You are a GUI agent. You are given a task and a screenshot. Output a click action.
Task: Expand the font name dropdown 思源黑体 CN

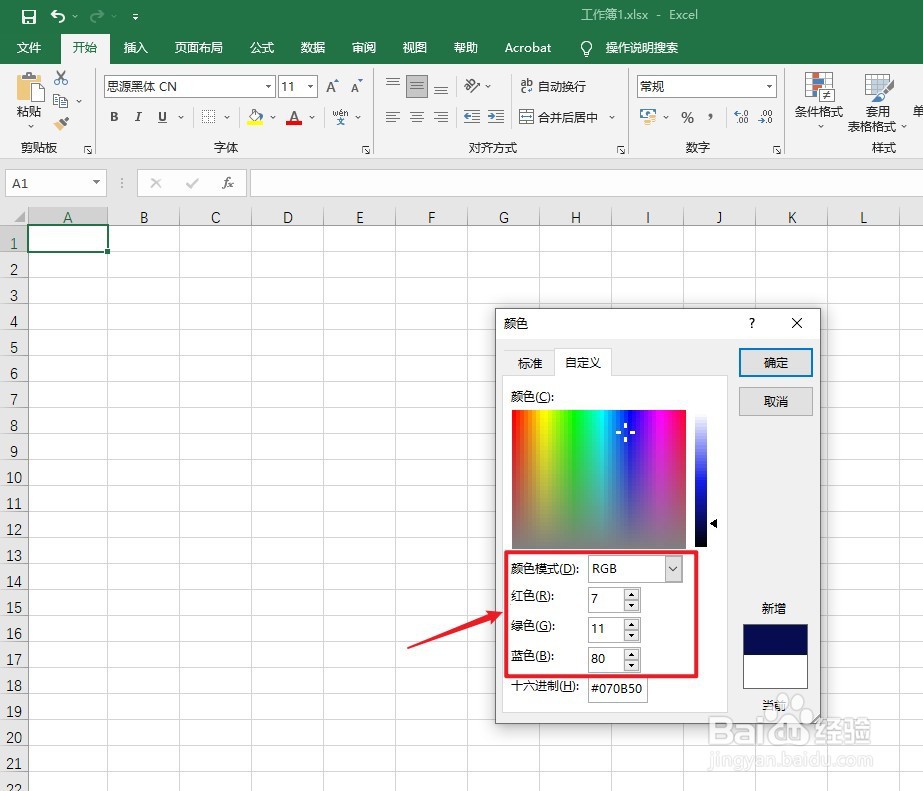point(268,87)
